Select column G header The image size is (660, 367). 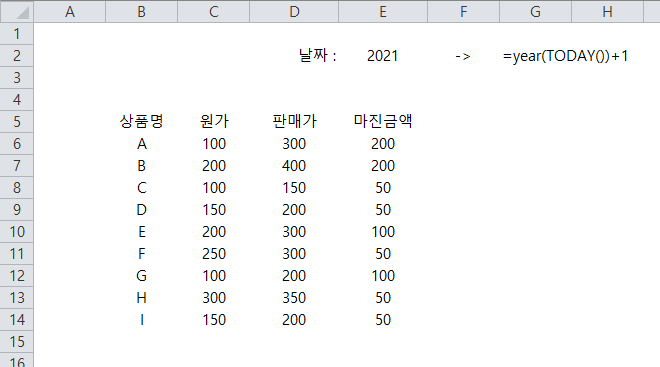pyautogui.click(x=535, y=11)
